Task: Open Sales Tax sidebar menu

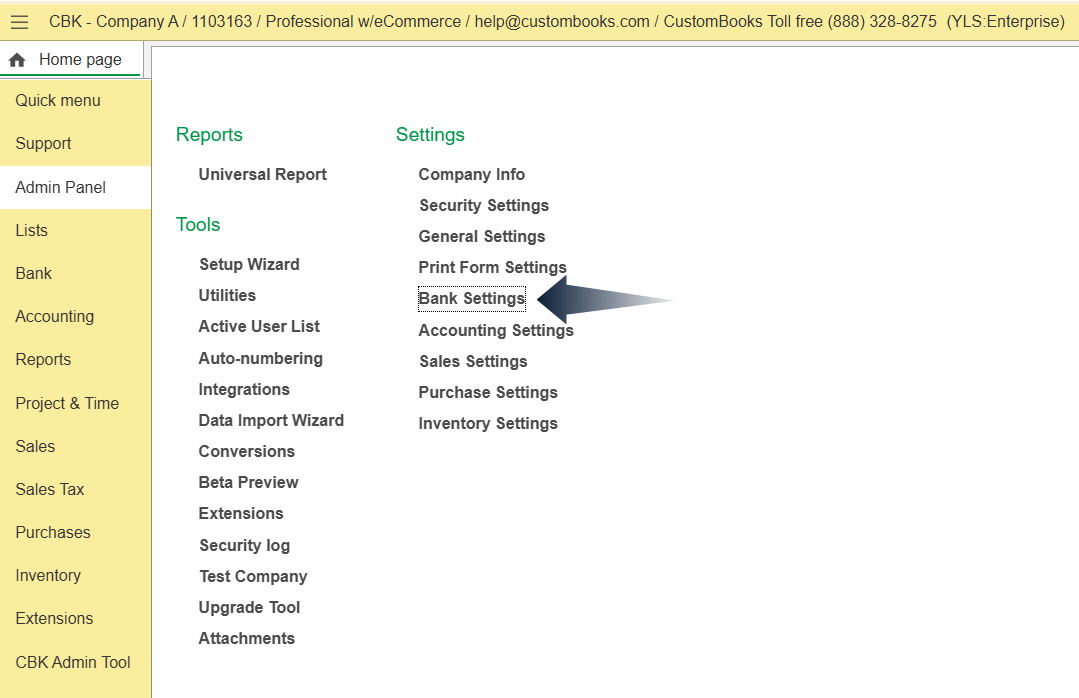Action: 50,489
